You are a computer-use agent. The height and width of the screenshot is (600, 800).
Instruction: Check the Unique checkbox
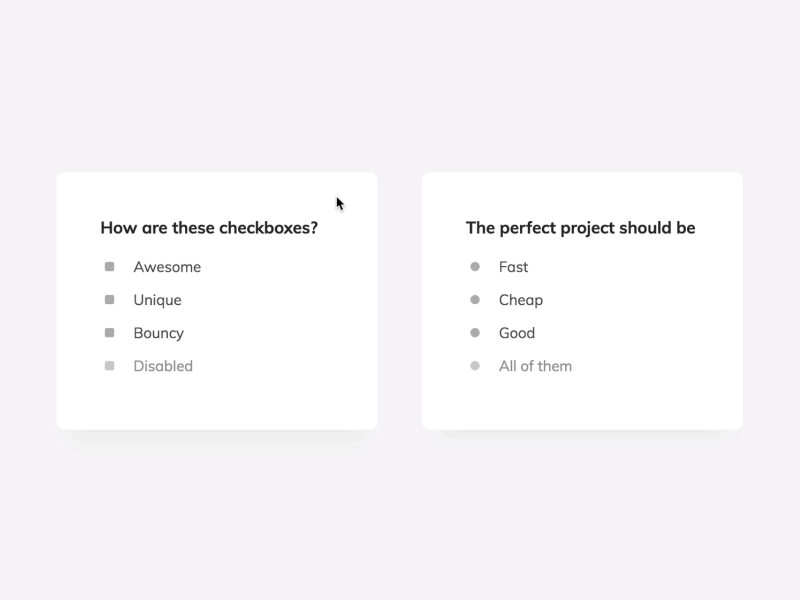[111, 299]
